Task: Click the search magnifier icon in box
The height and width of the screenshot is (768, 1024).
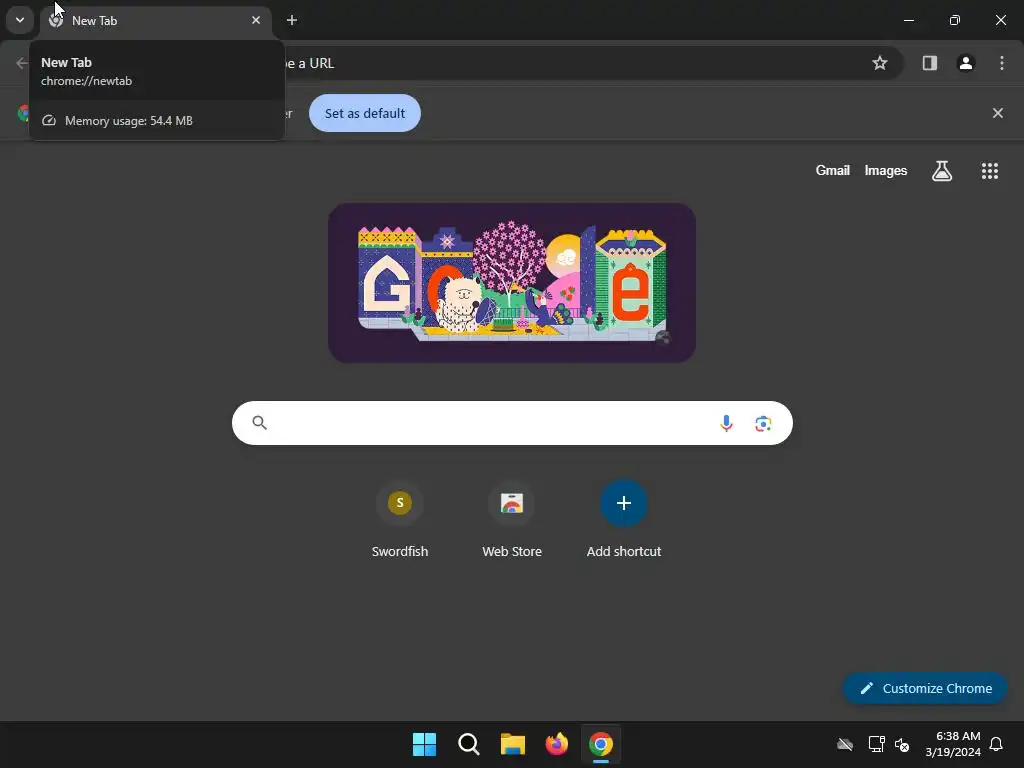Action: click(x=260, y=423)
